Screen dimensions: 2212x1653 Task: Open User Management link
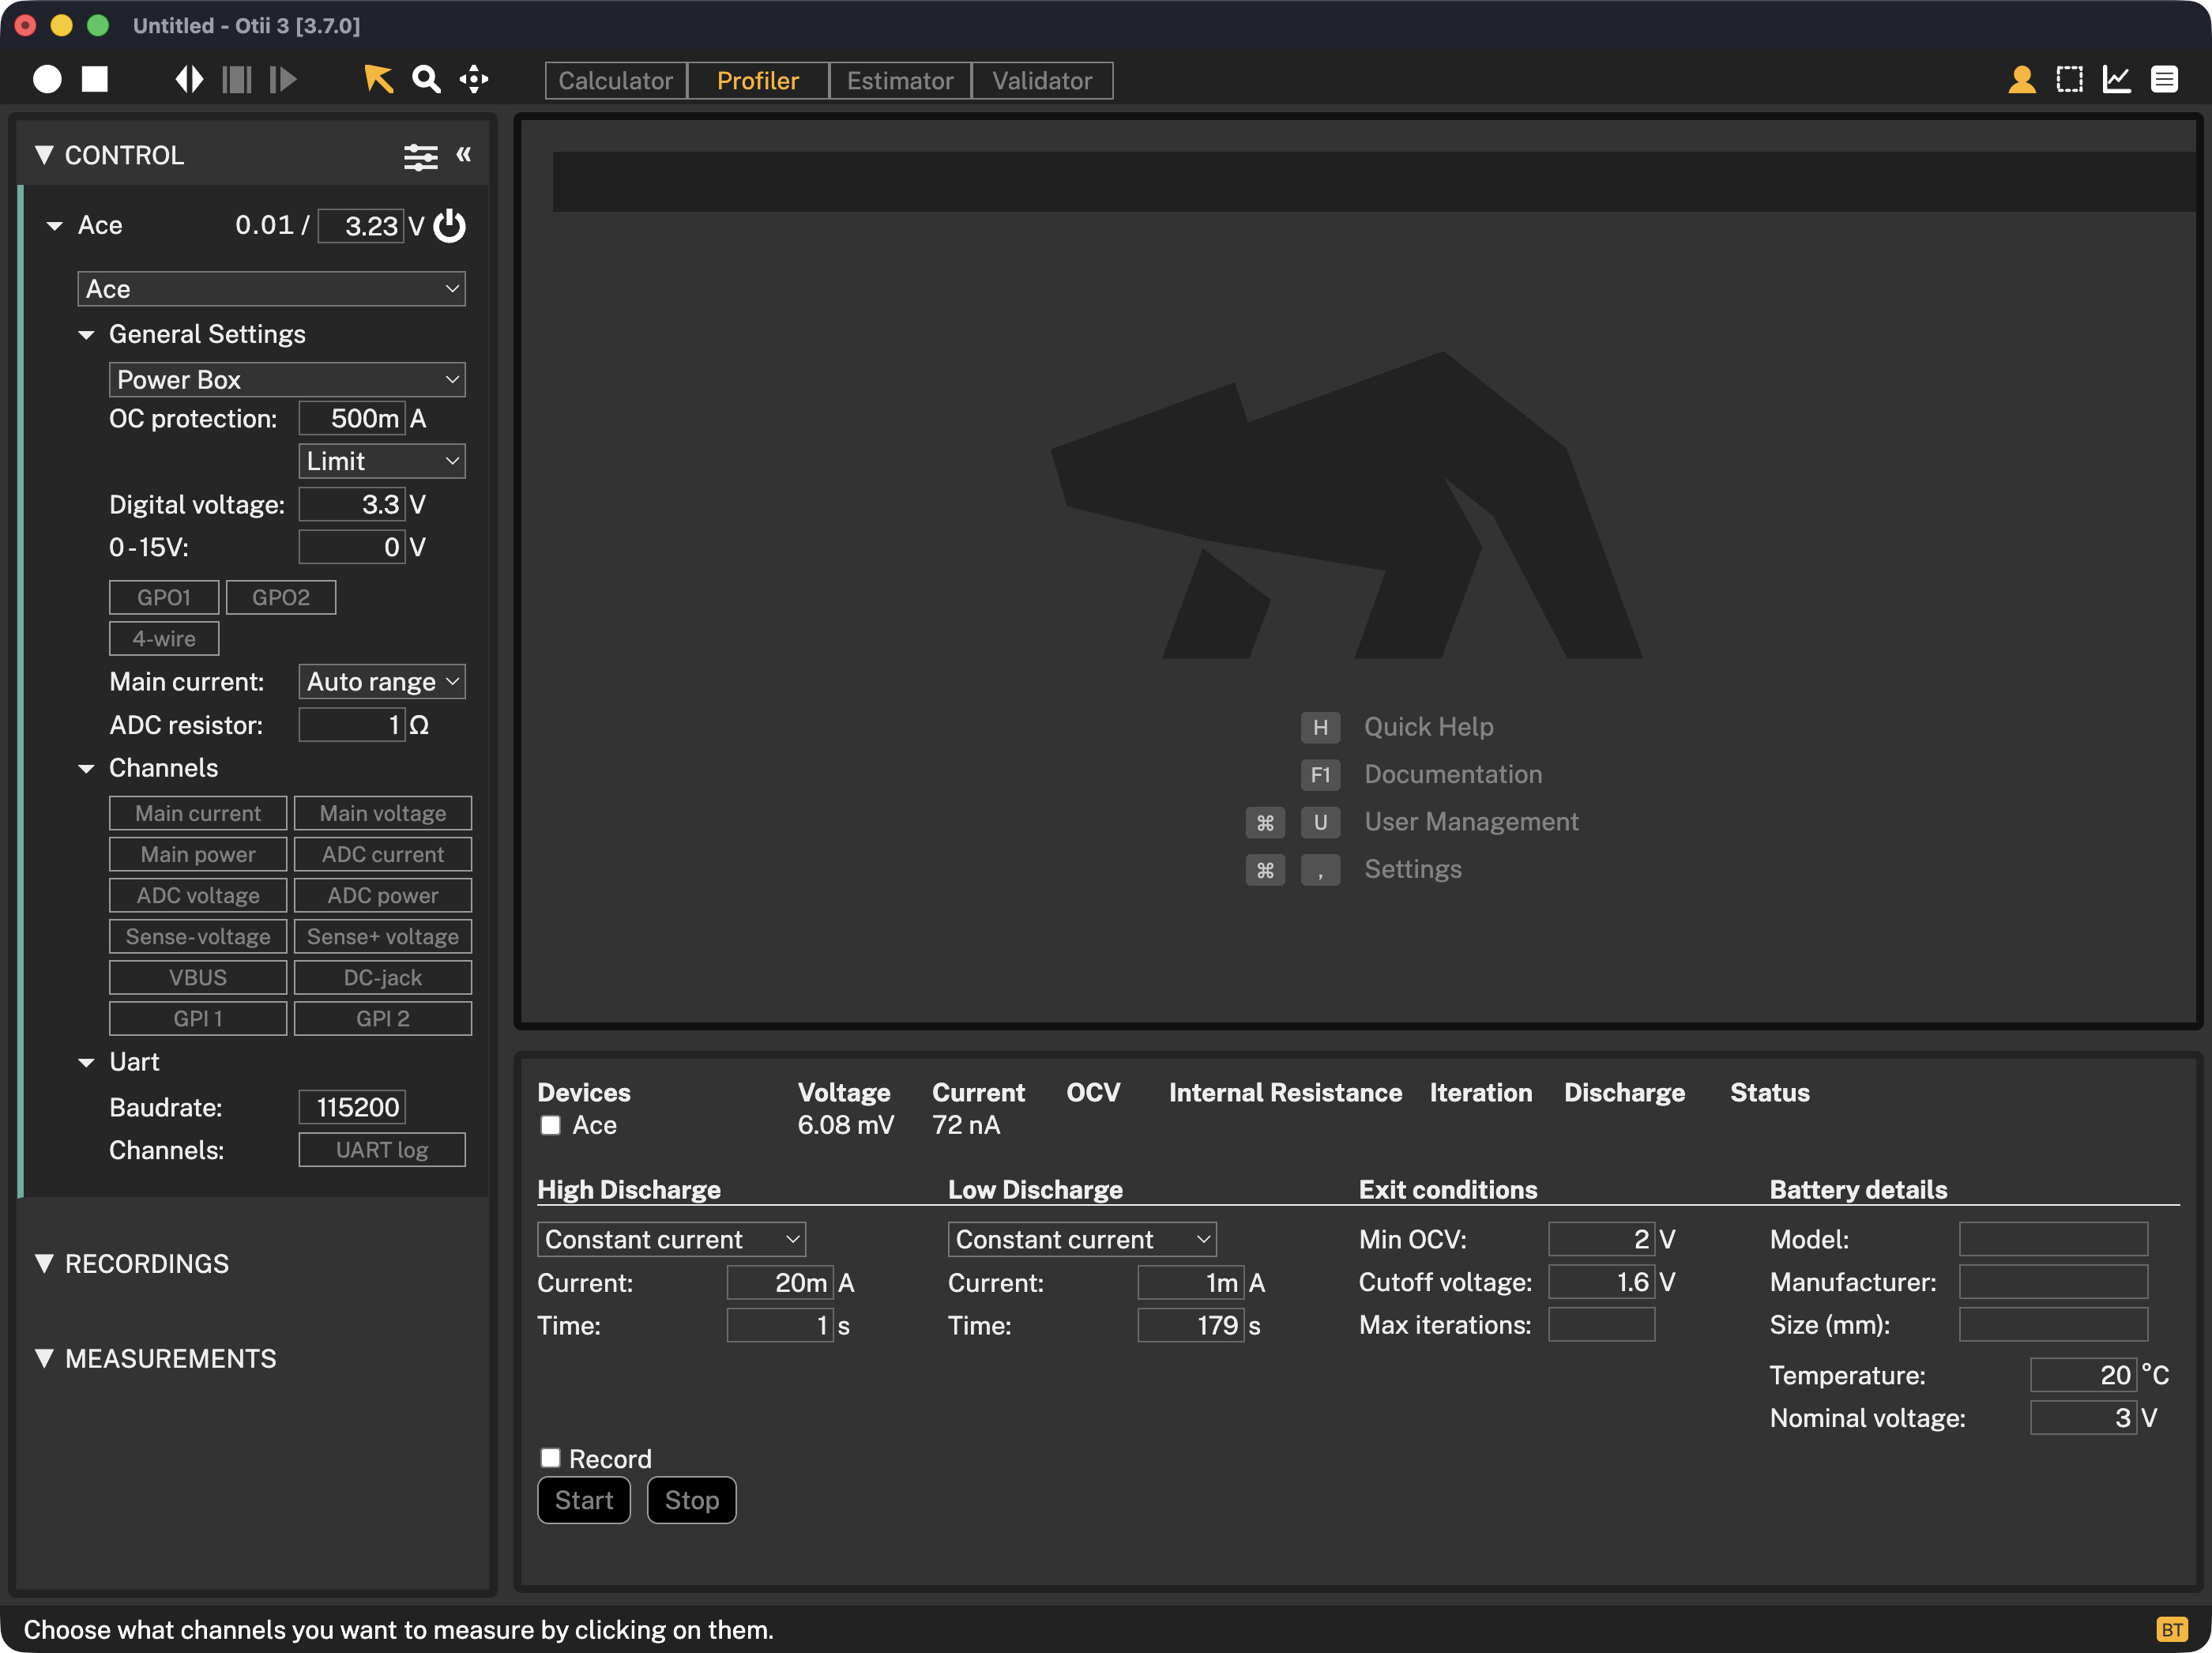(x=1472, y=822)
